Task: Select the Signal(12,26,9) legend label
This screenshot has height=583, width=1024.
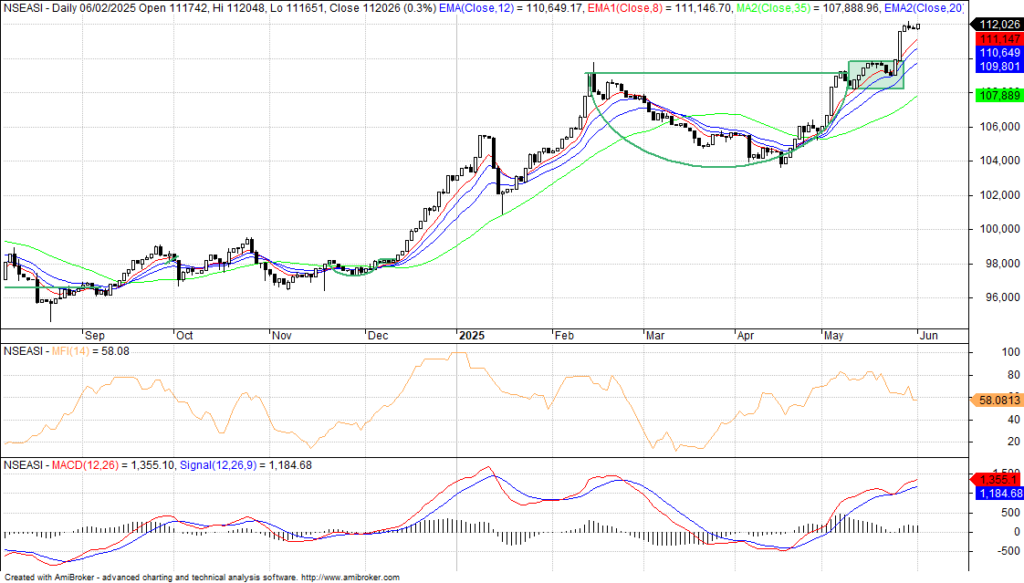Action: coord(218,465)
